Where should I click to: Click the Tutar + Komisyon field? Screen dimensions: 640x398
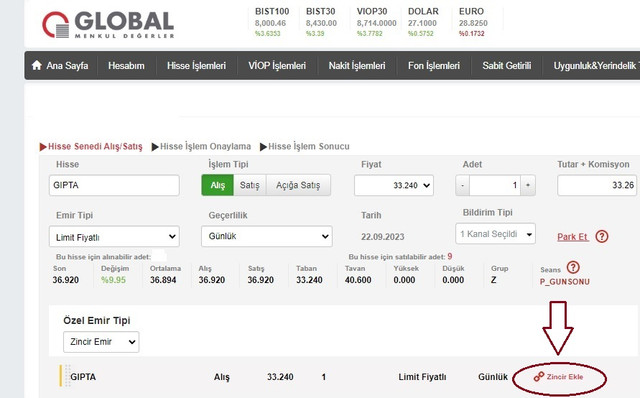coord(597,185)
